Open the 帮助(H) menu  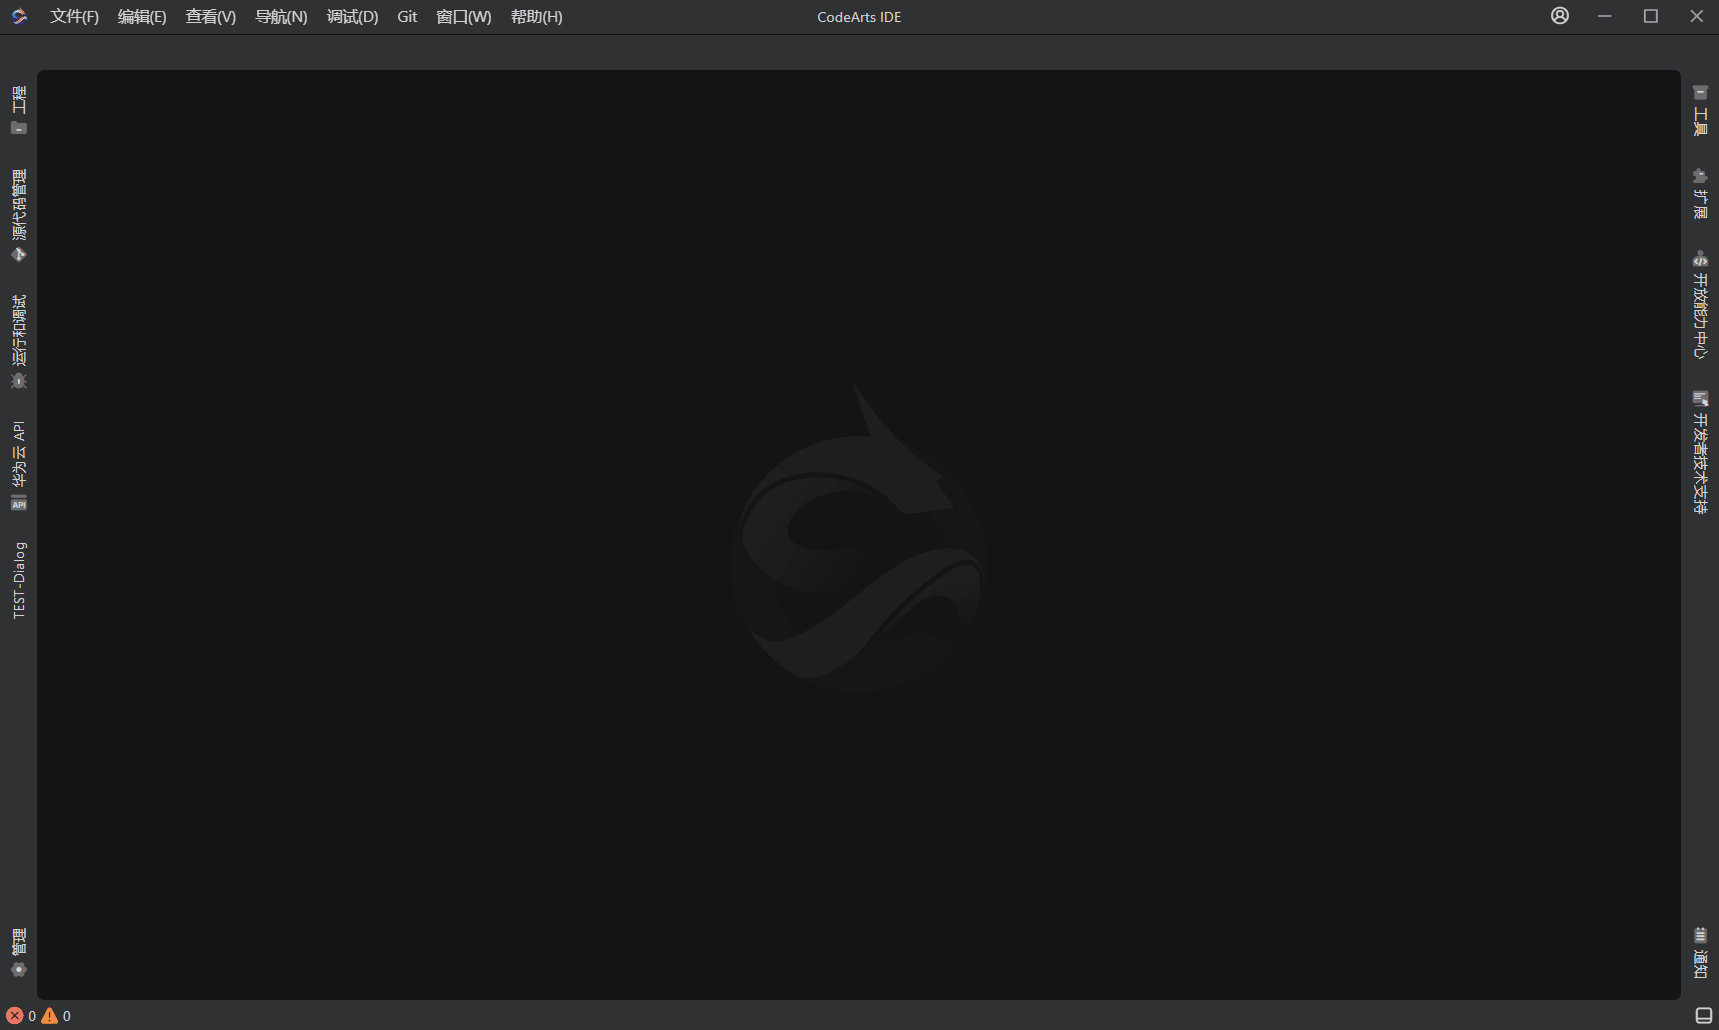point(537,17)
